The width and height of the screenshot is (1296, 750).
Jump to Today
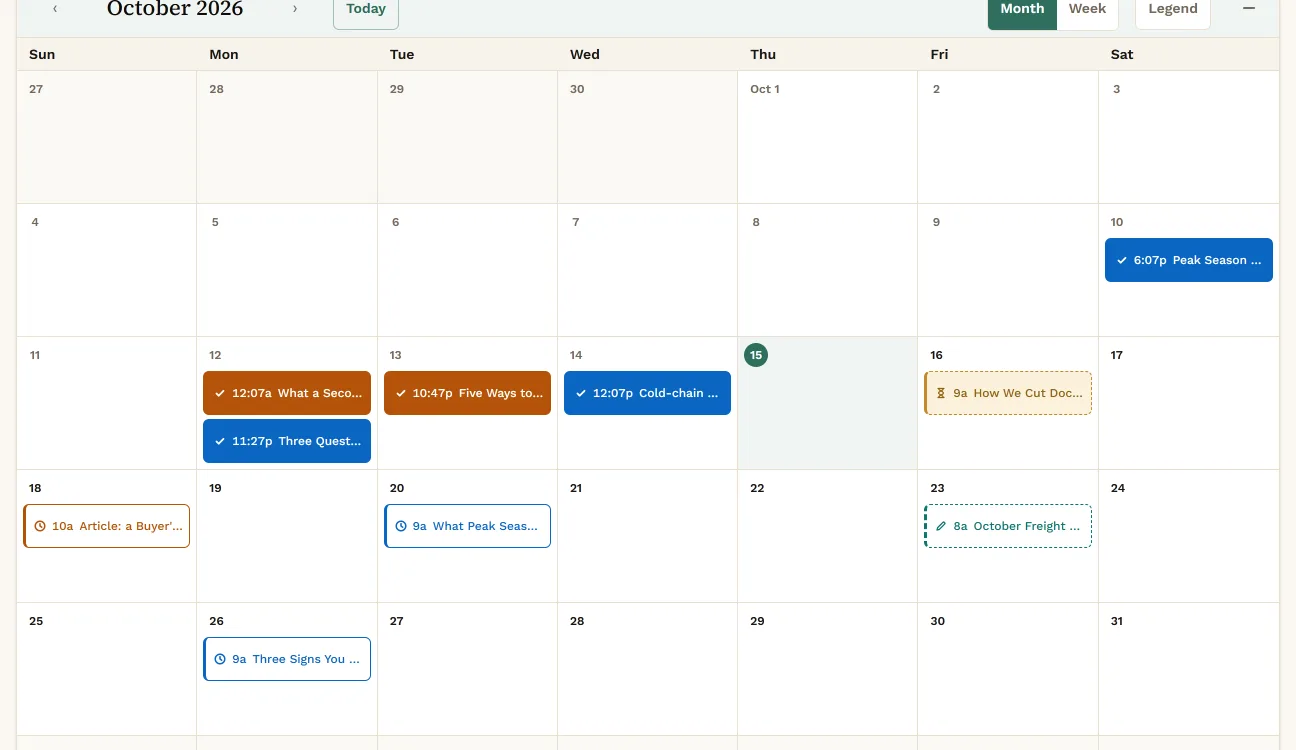click(x=366, y=10)
